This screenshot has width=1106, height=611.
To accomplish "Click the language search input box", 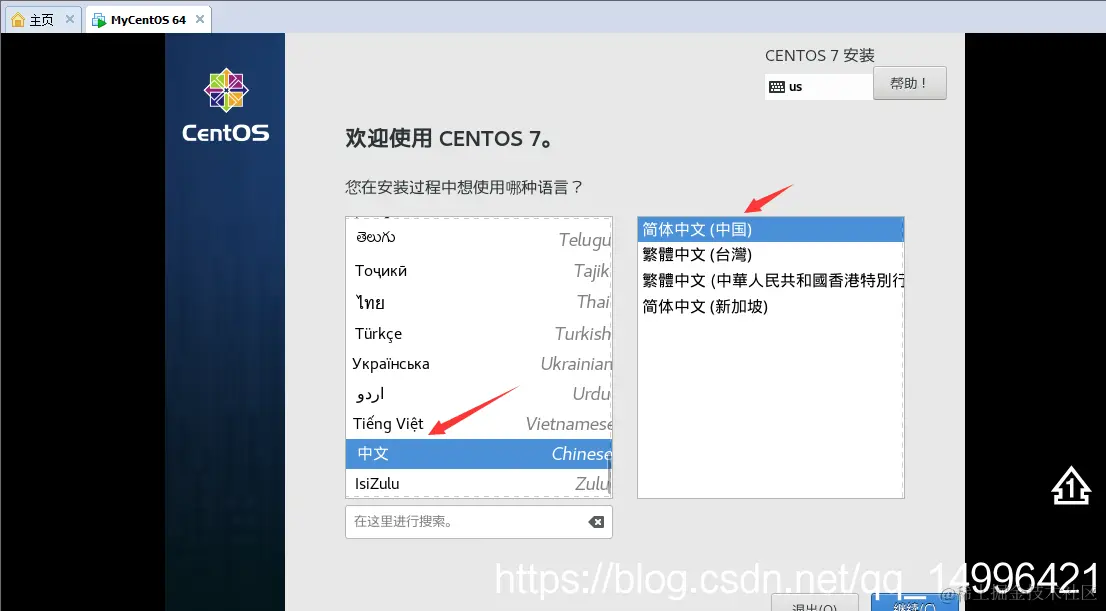I will tap(460, 522).
